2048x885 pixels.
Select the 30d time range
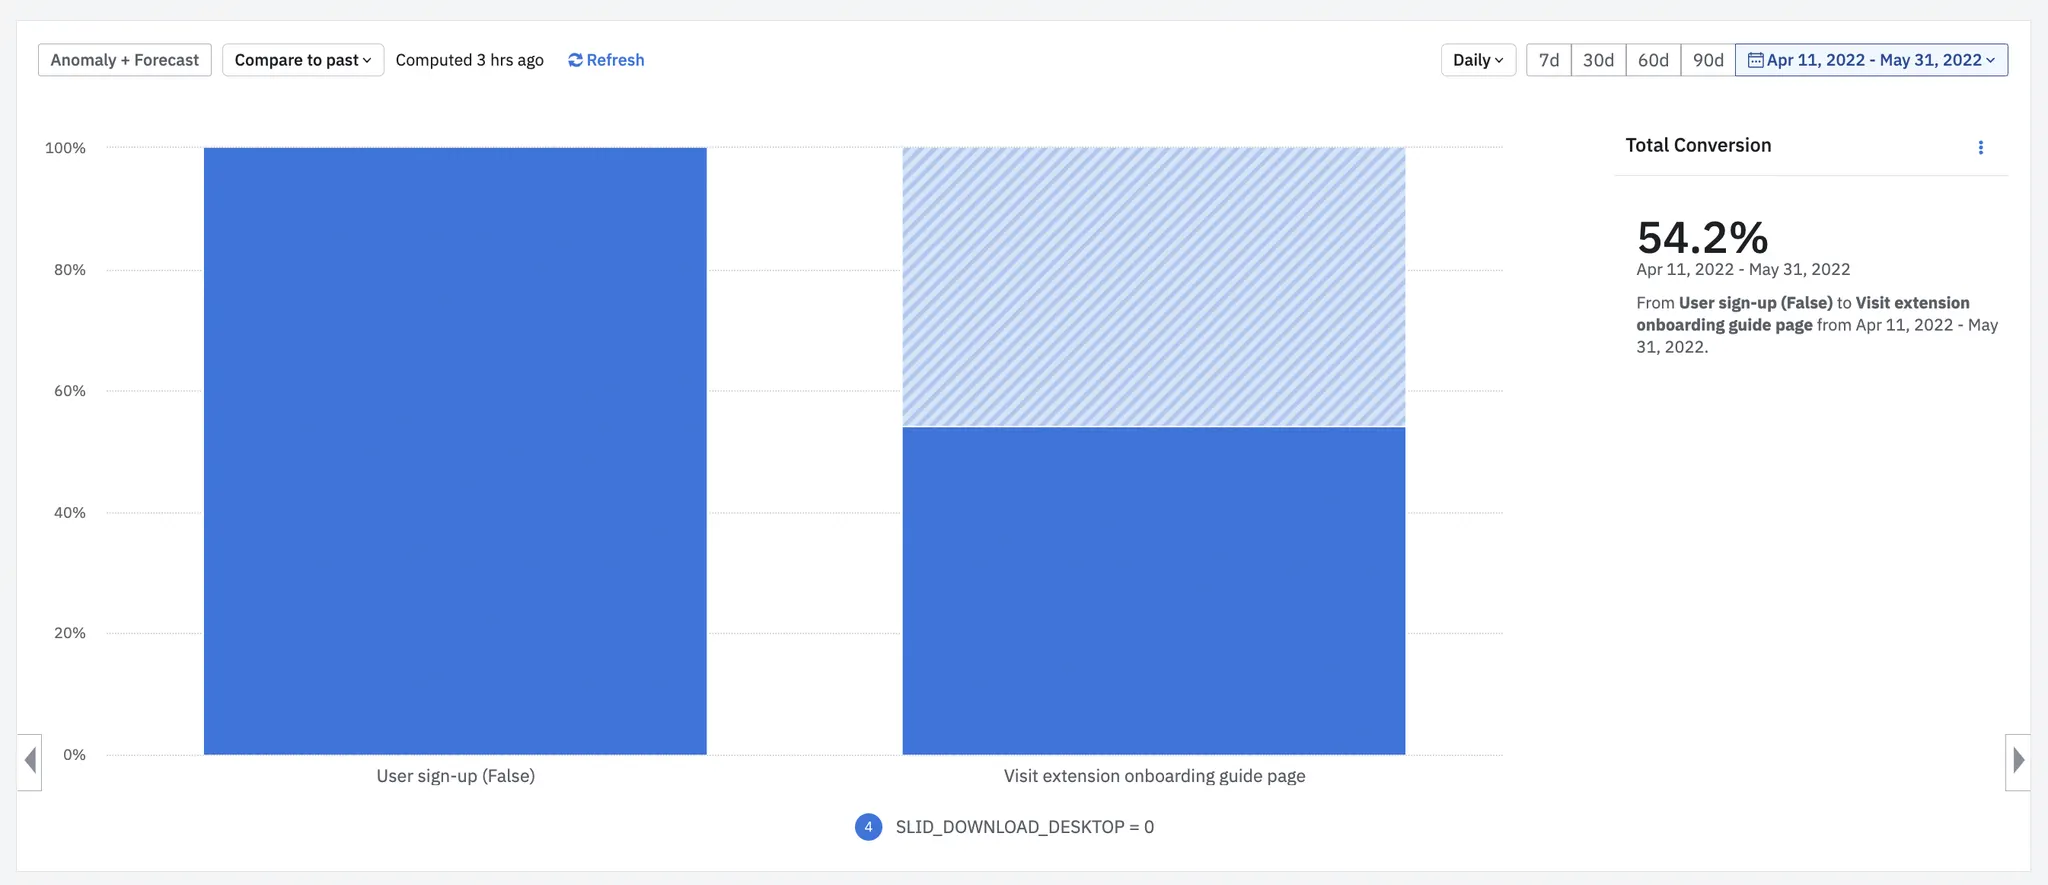pyautogui.click(x=1598, y=60)
